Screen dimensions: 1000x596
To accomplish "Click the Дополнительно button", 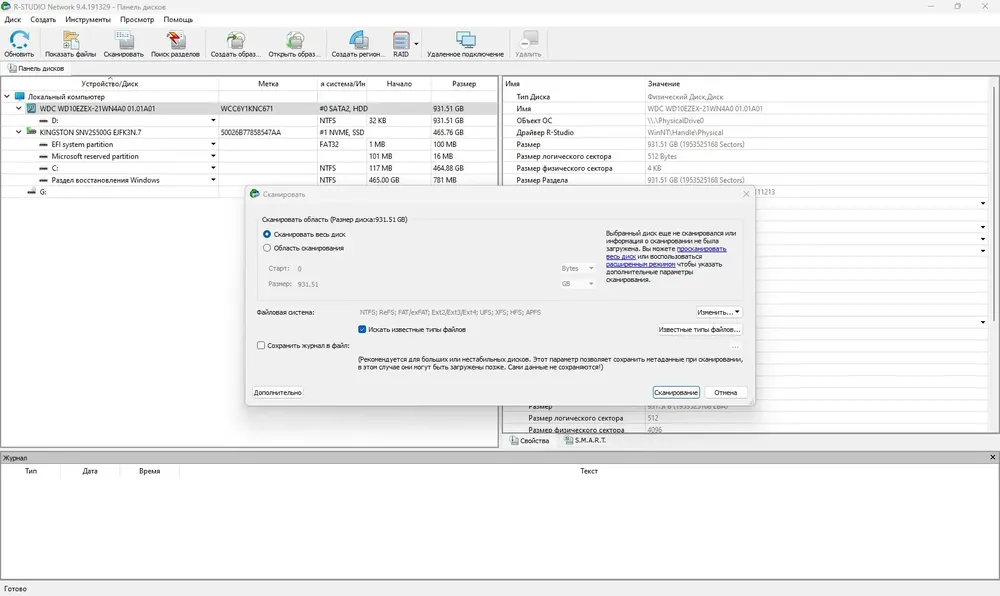I will pyautogui.click(x=277, y=393).
